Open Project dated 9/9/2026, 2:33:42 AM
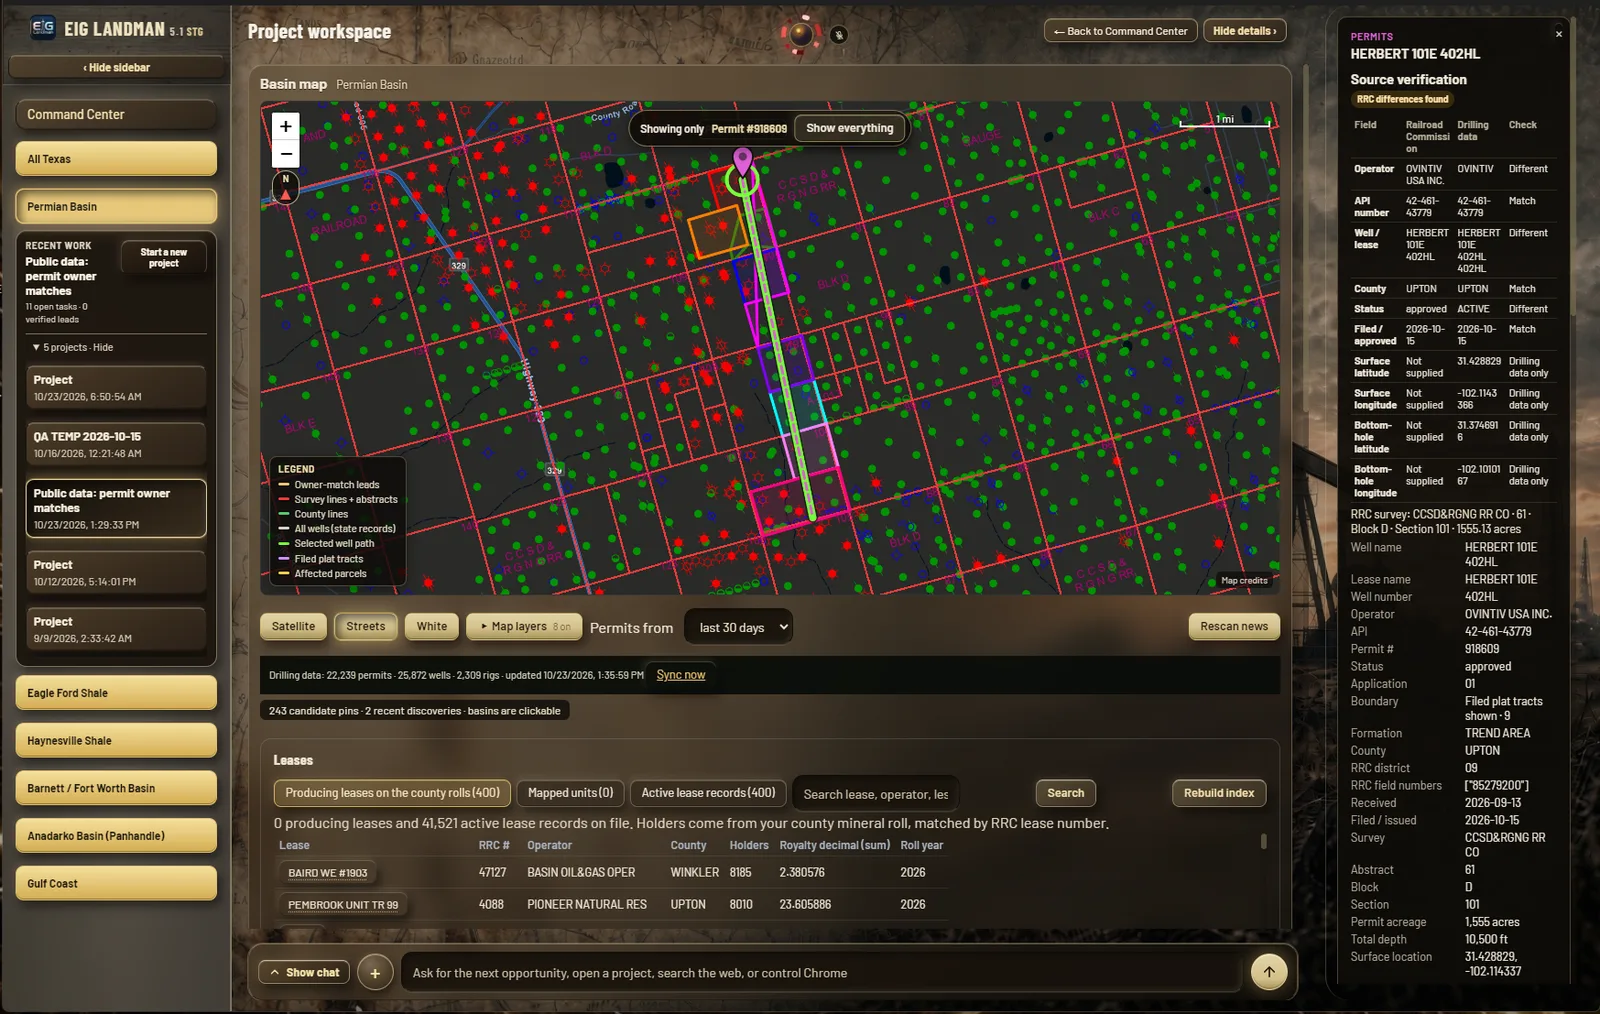1600x1014 pixels. point(116,629)
